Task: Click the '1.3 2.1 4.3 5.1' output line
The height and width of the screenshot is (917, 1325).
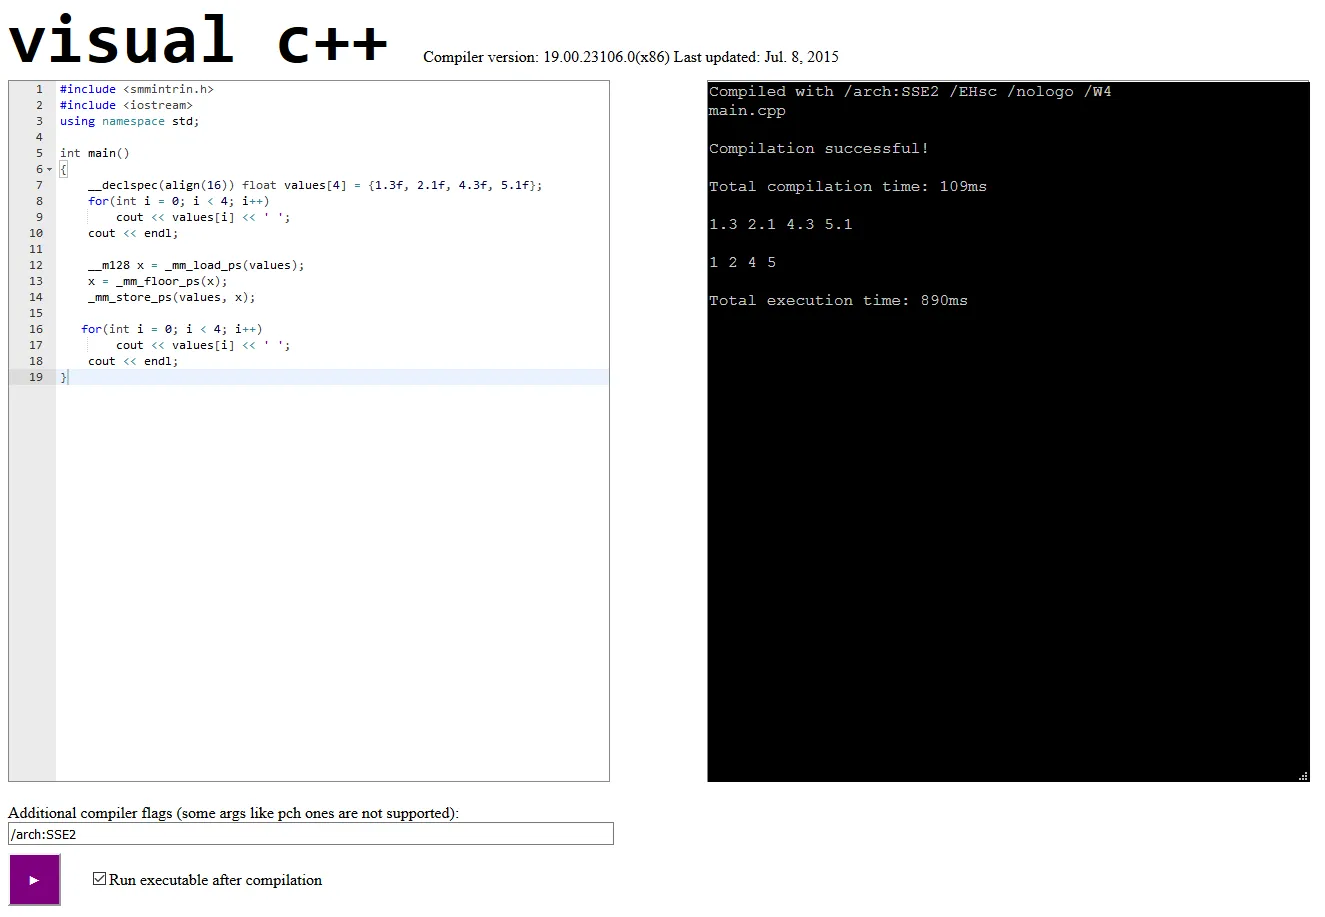Action: point(781,224)
